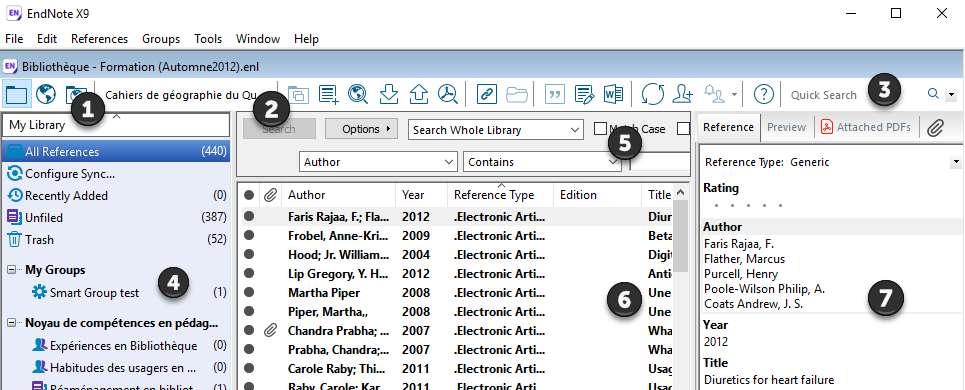Collapse the My Groups group set
Image resolution: width=965 pixels, height=390 pixels.
[x=12, y=269]
